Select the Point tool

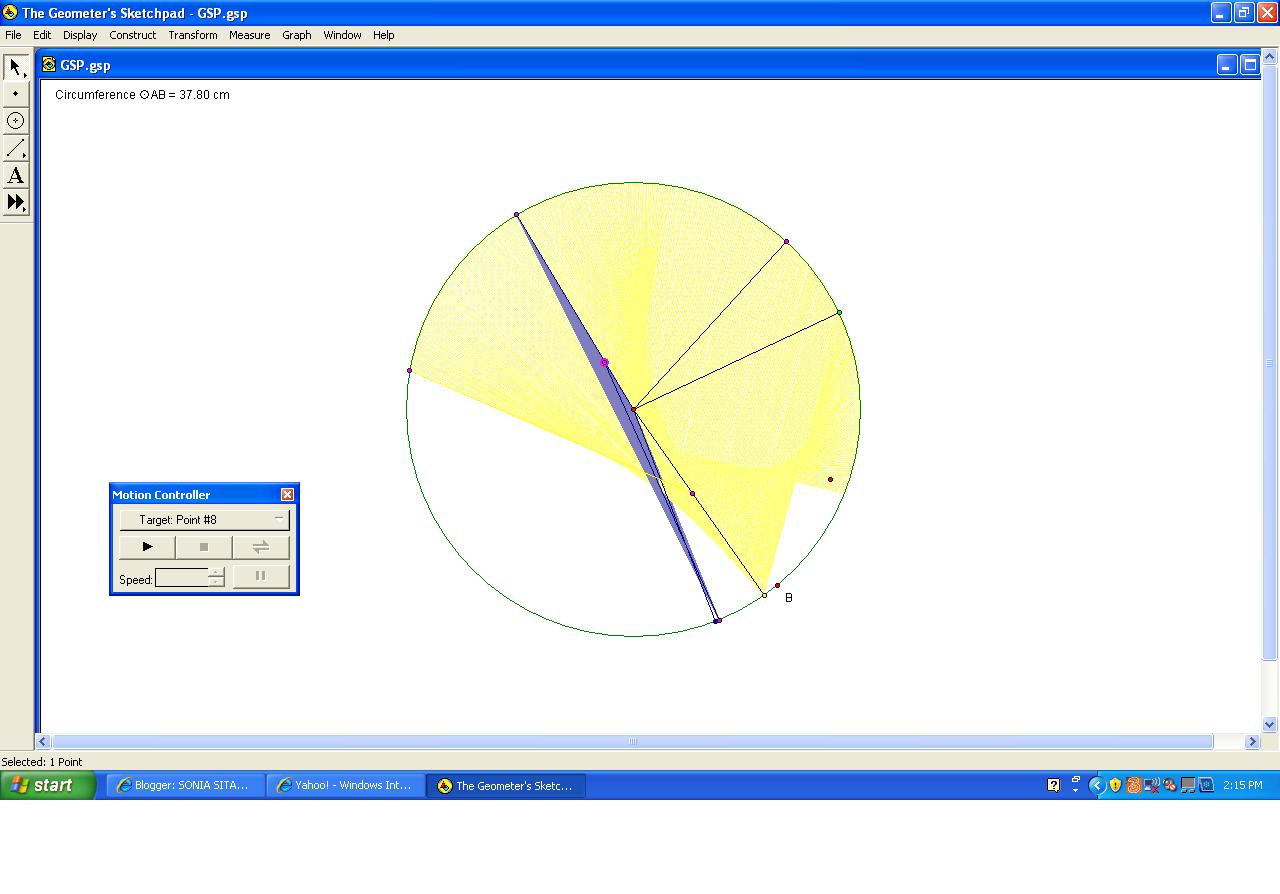click(x=15, y=94)
